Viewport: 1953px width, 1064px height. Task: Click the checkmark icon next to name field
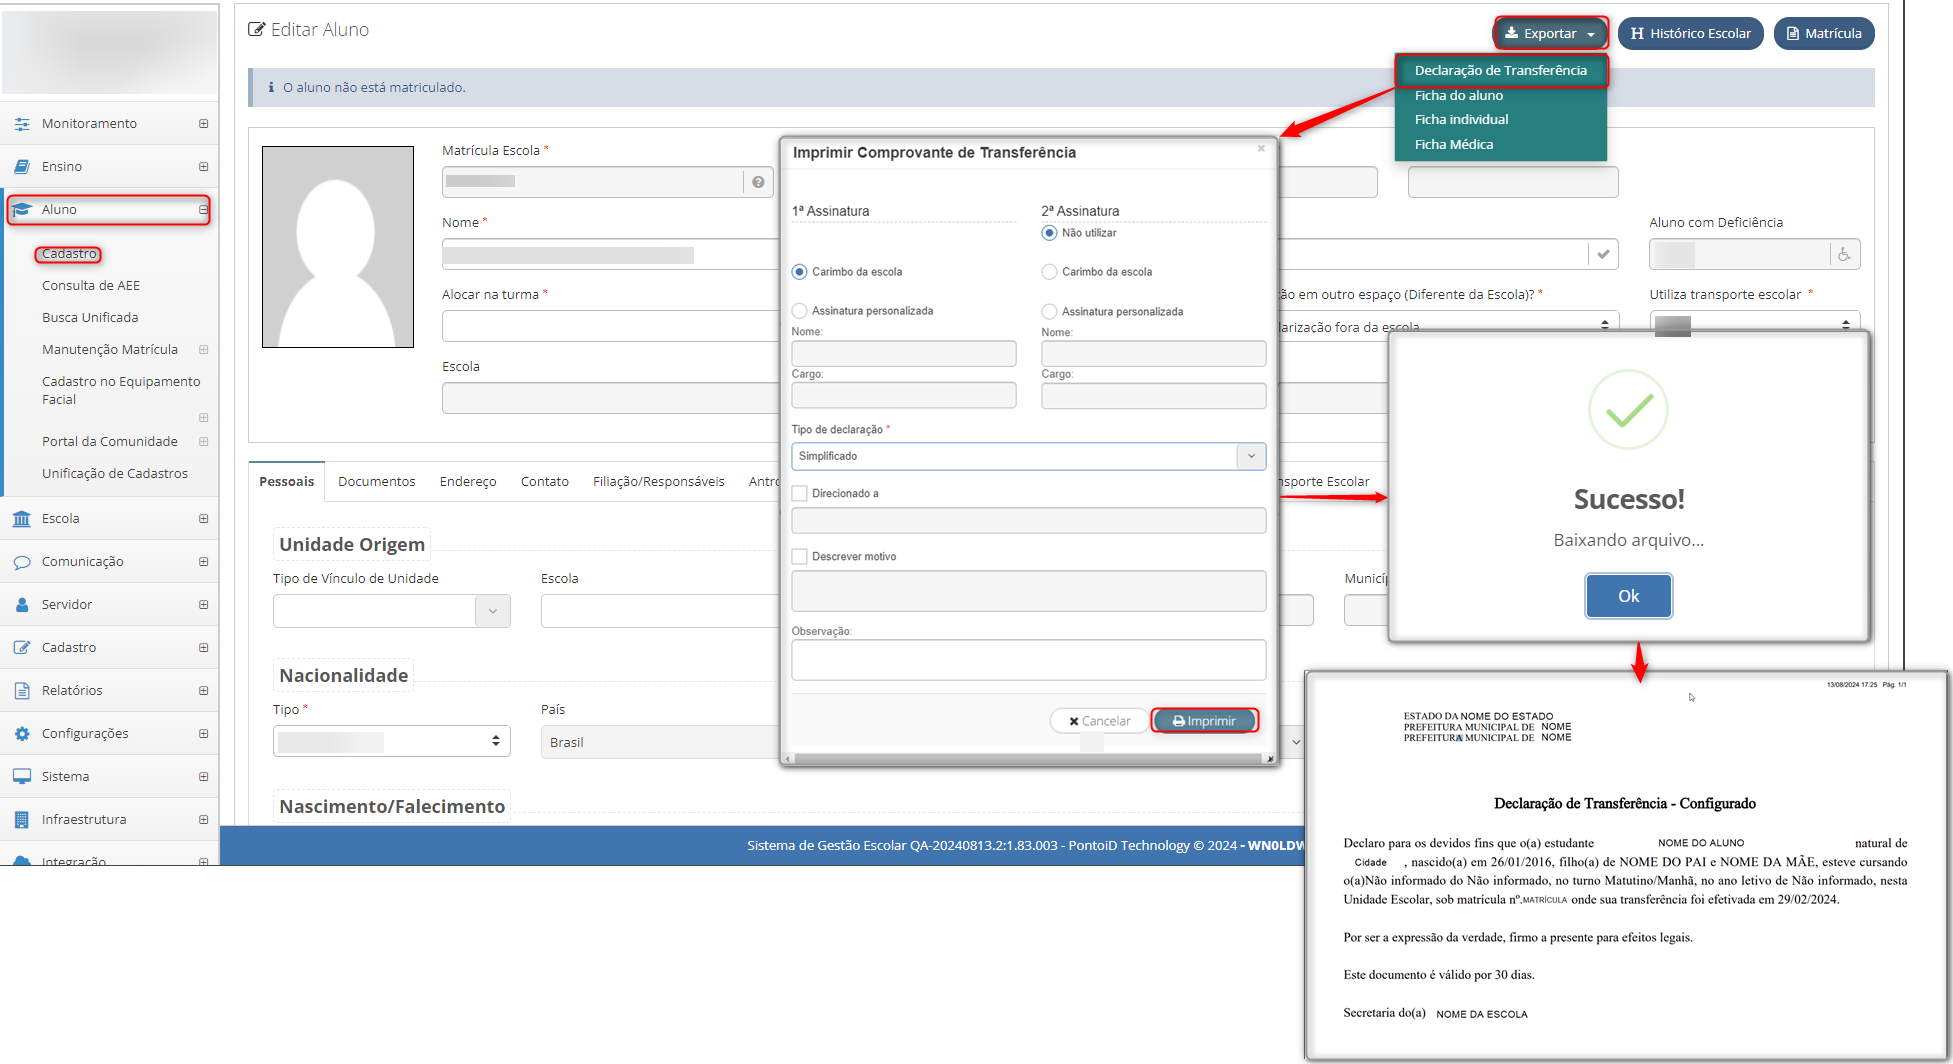click(x=1603, y=254)
